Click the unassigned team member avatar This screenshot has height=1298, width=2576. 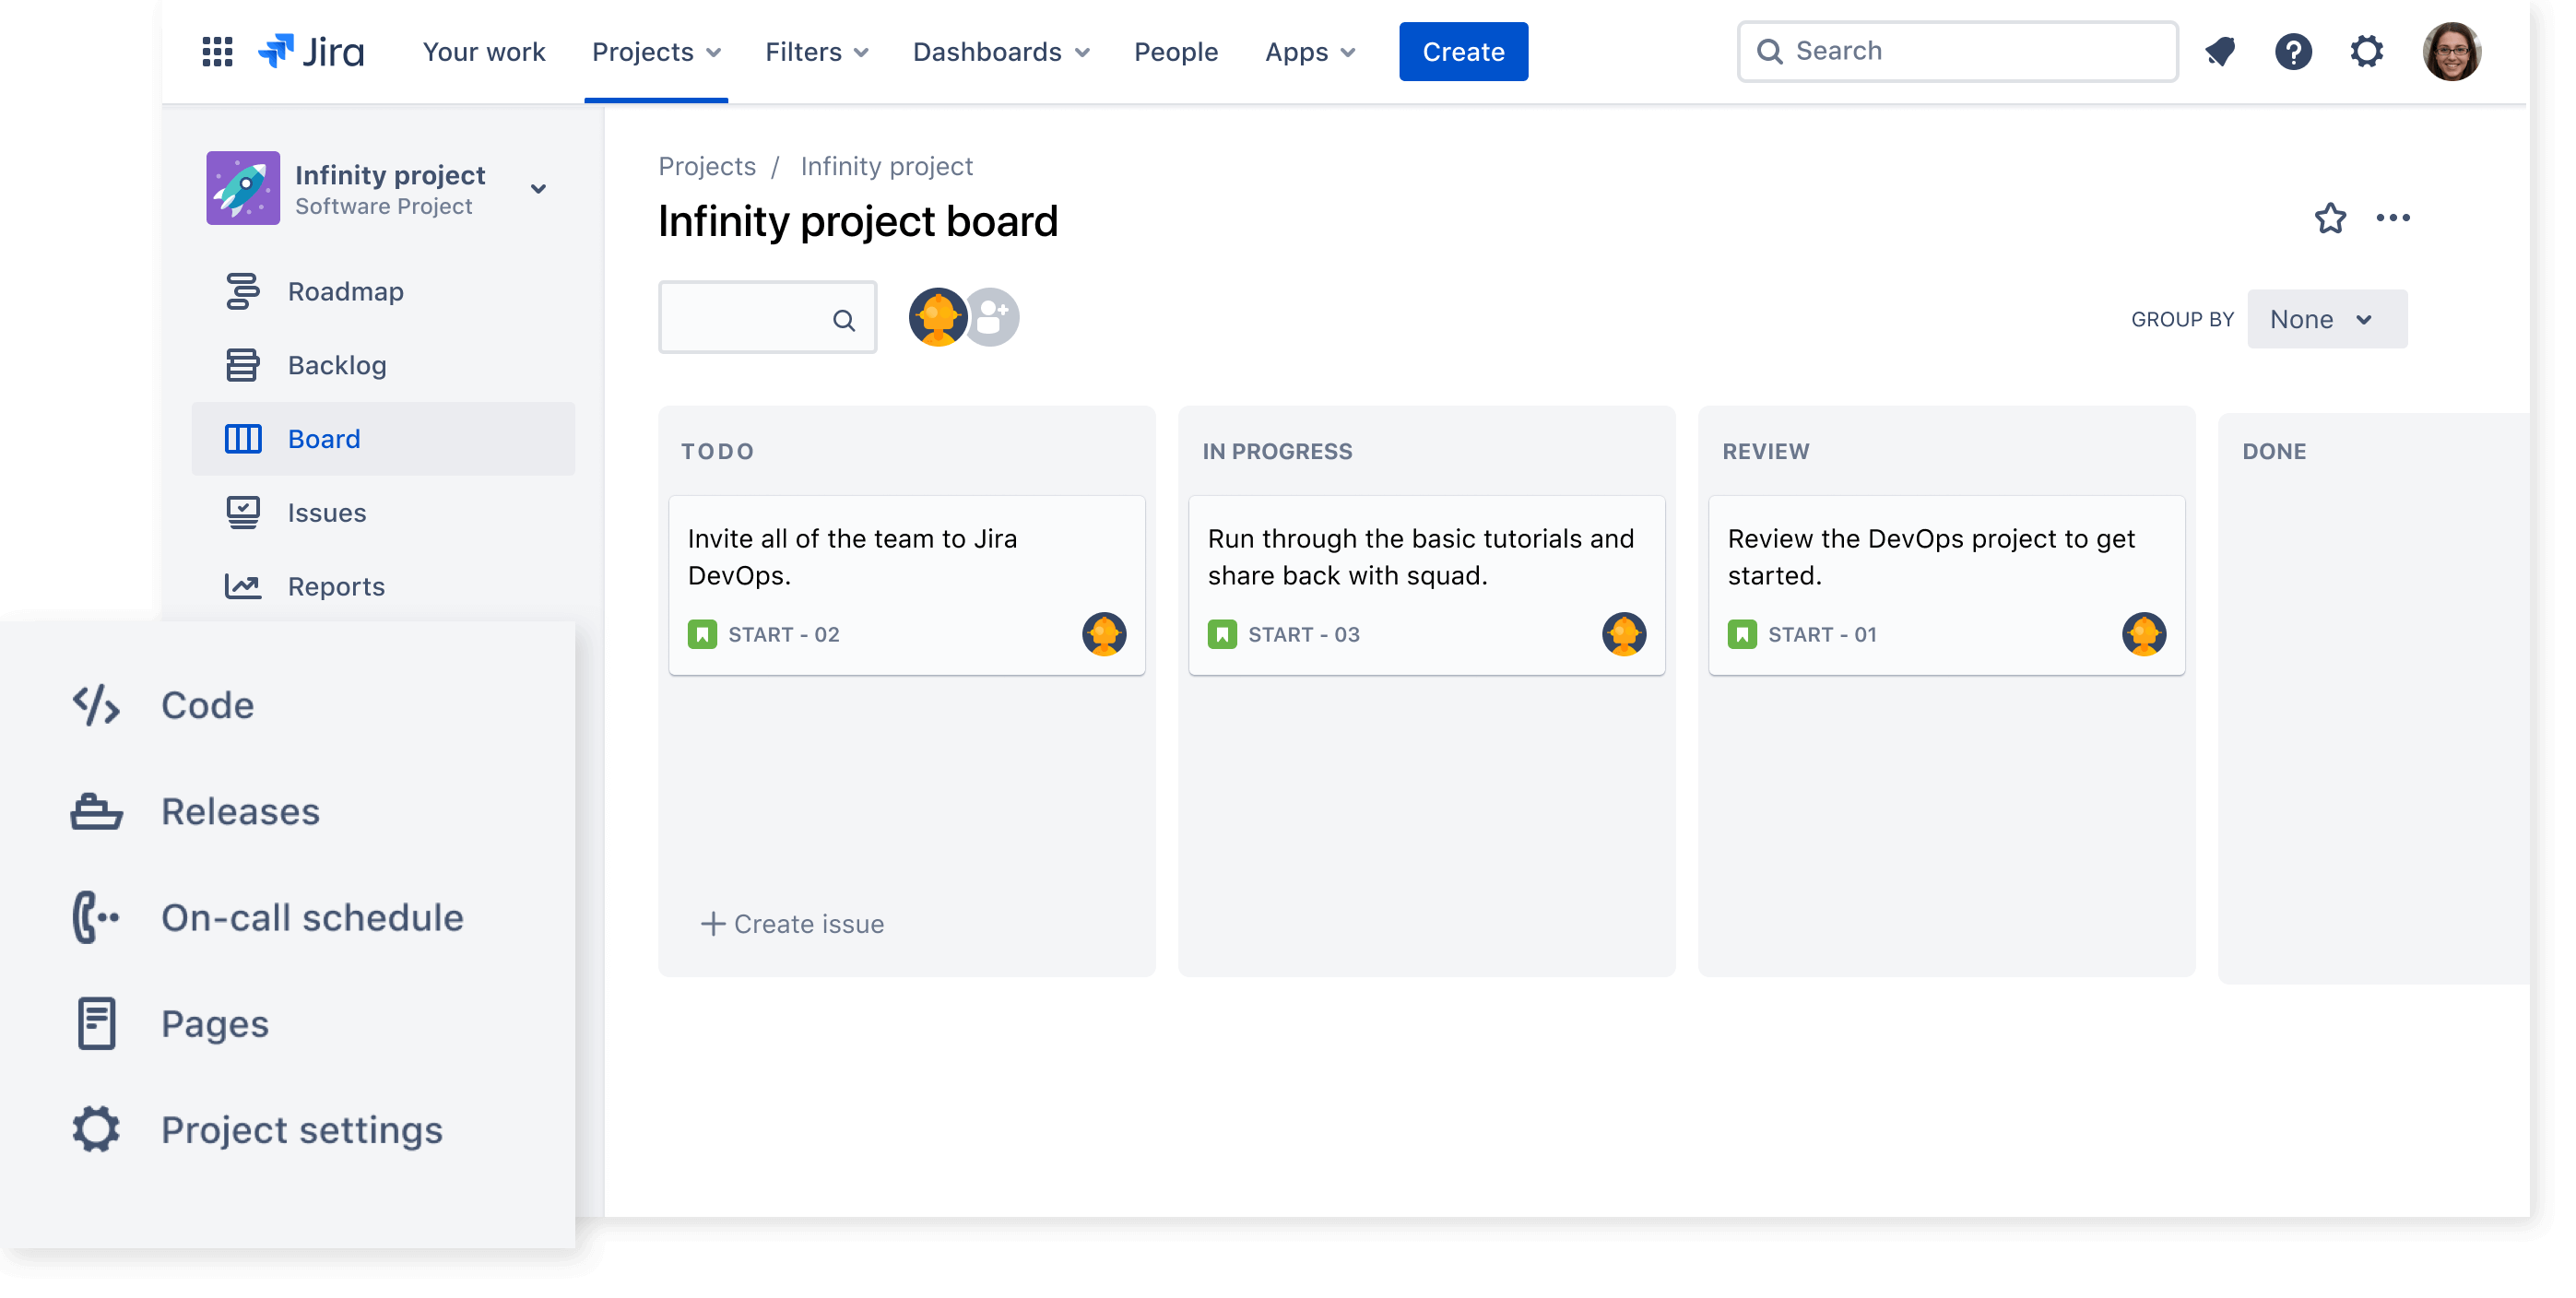tap(992, 316)
